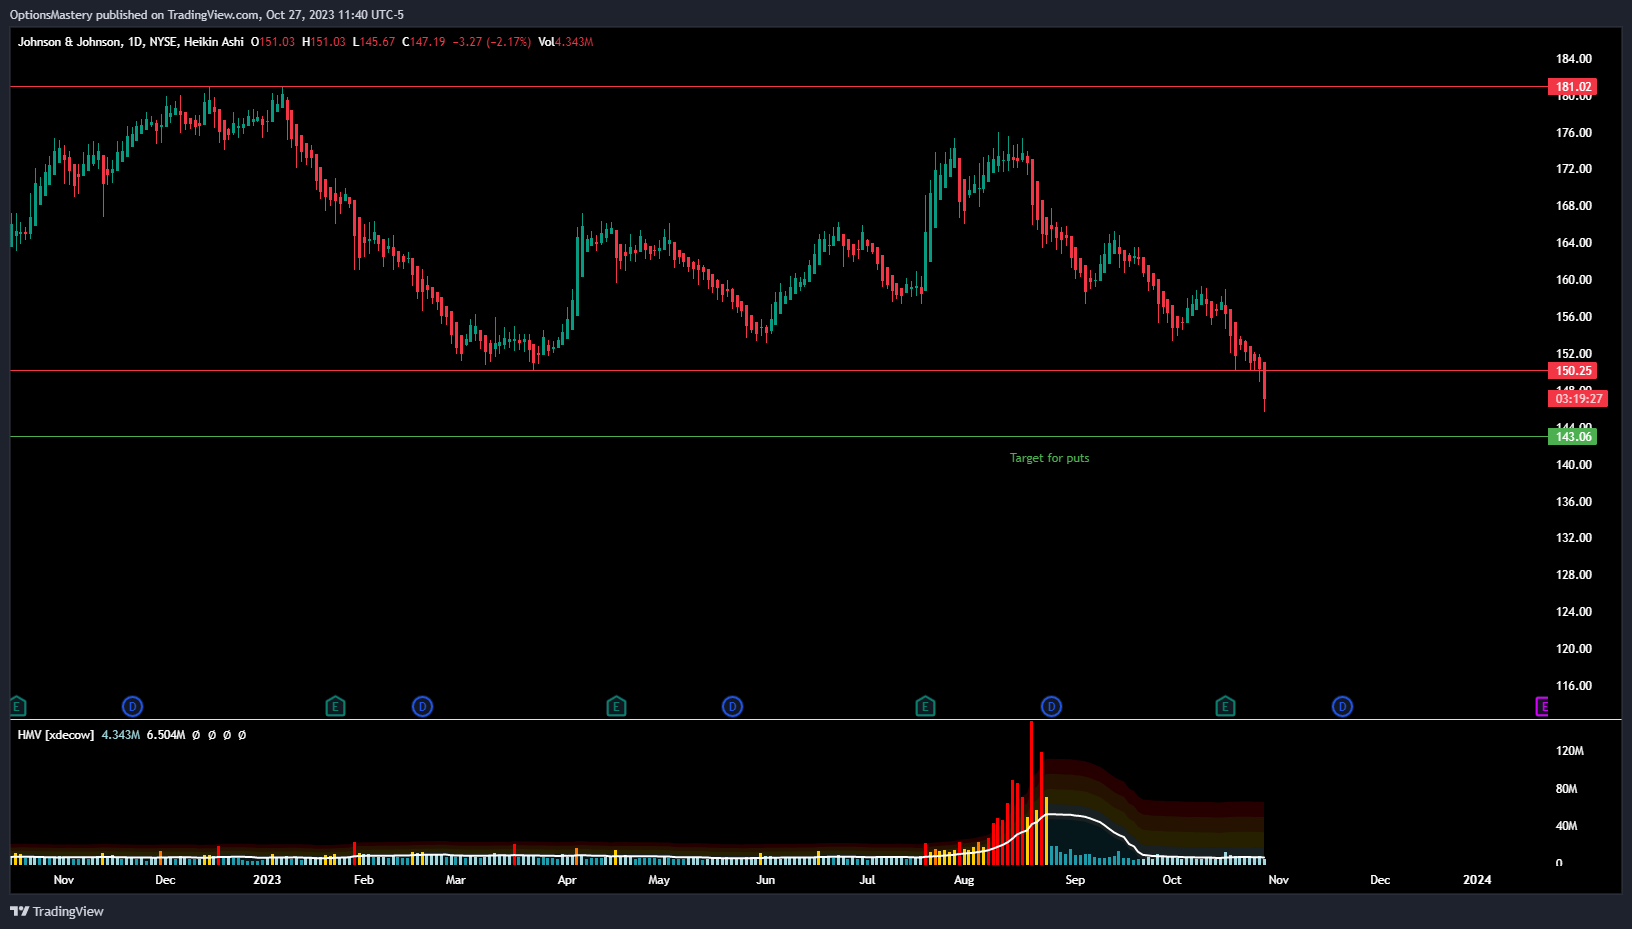Click the low value L145.67
This screenshot has width=1632, height=929.
(374, 42)
